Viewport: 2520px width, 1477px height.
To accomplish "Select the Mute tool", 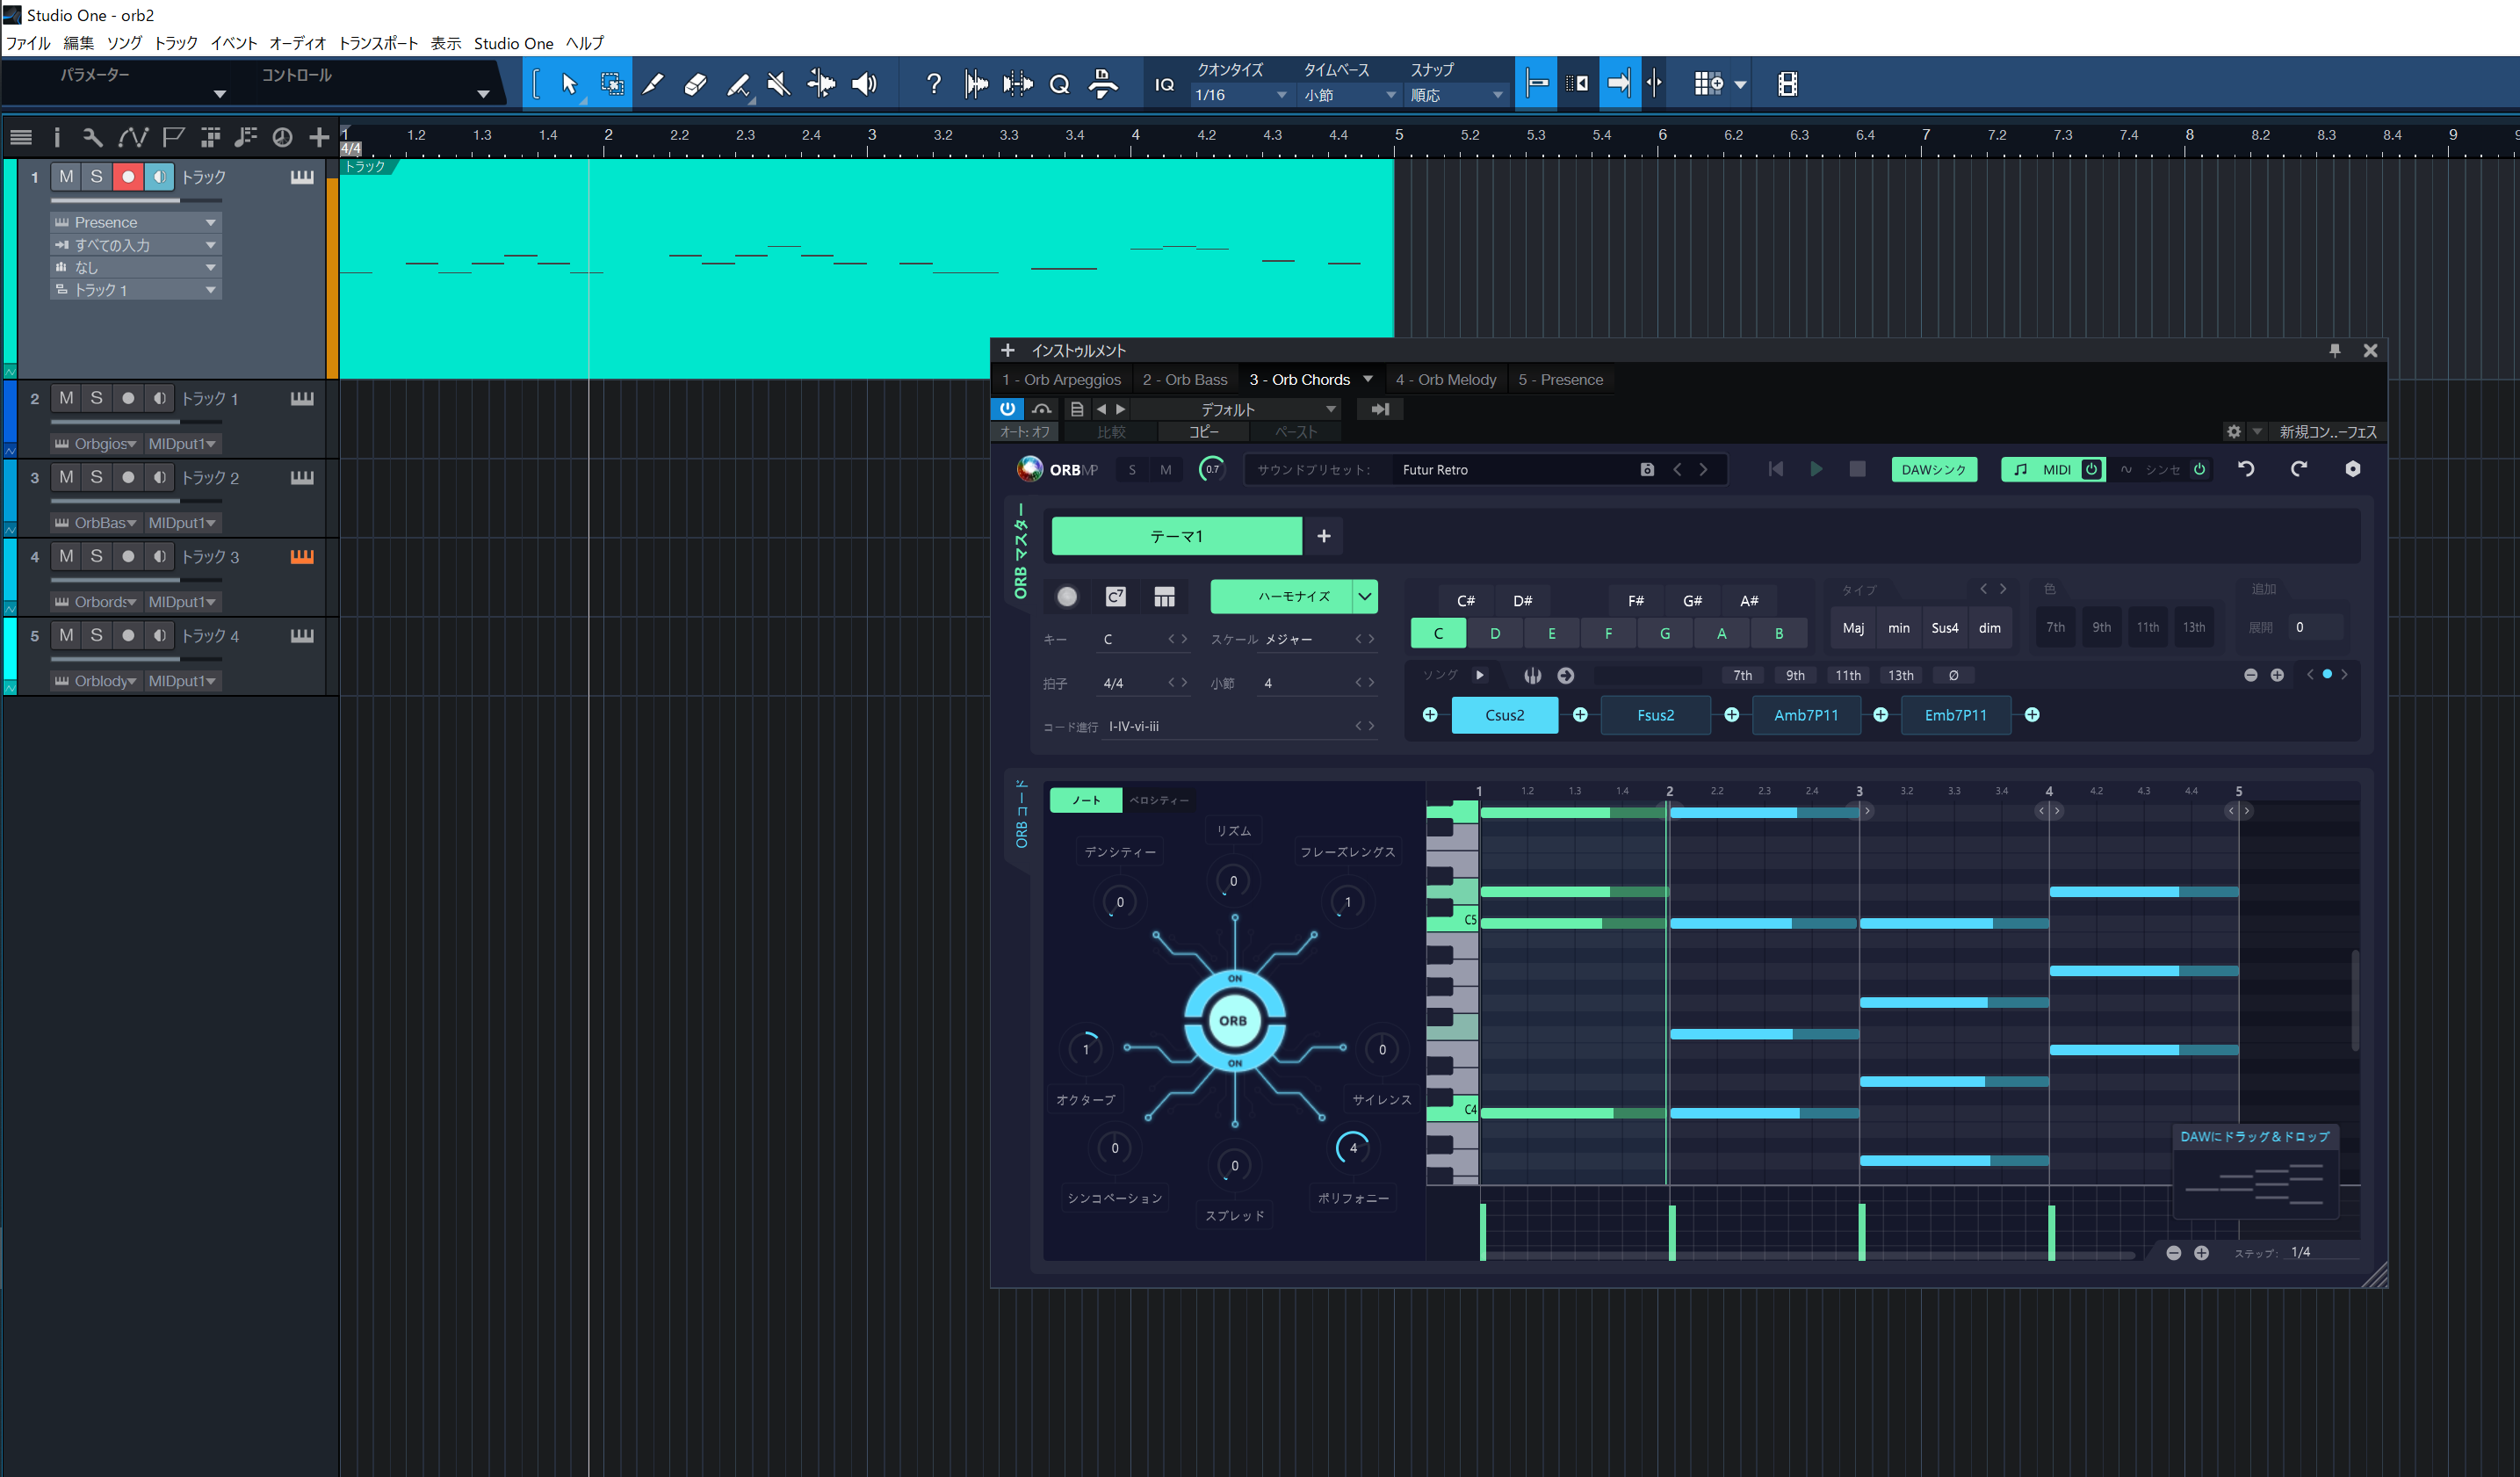I will tap(778, 84).
